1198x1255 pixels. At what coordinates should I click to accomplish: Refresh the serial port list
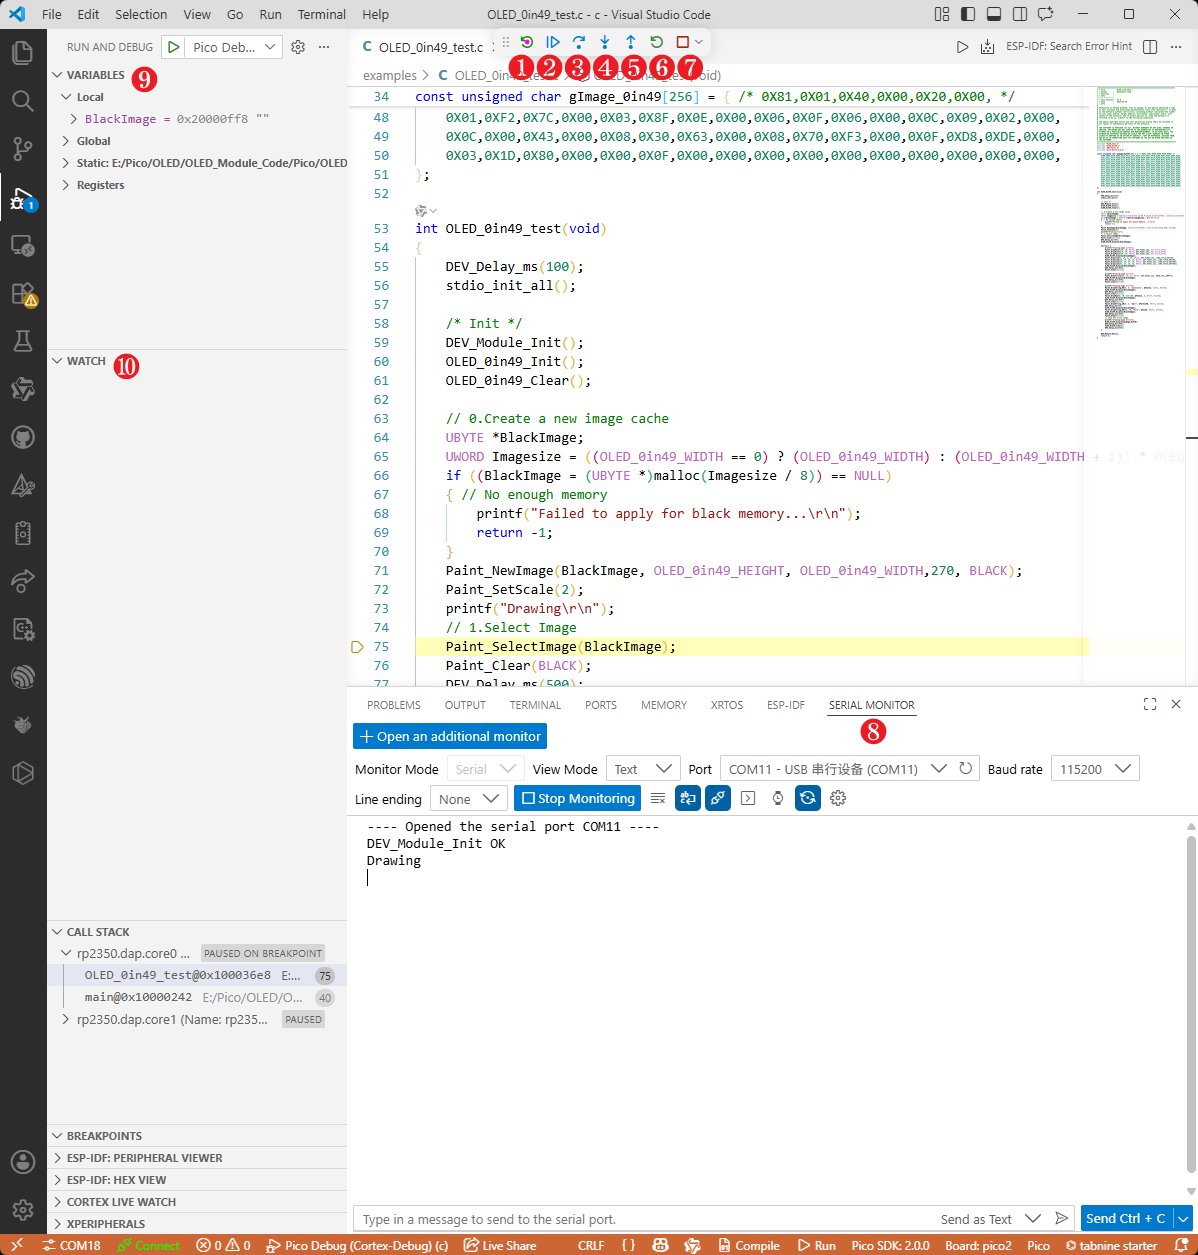tap(966, 769)
